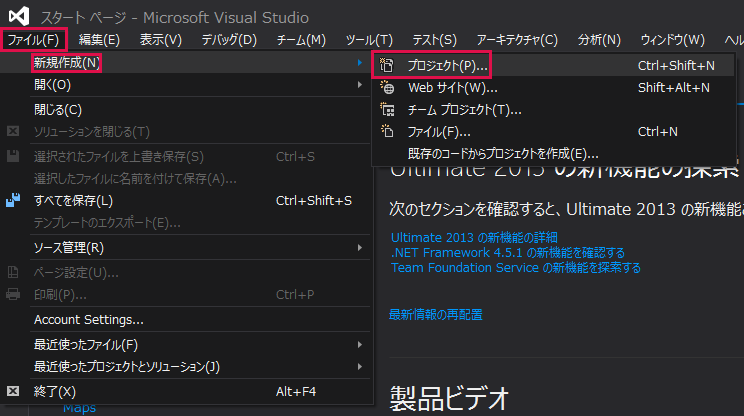Click the globe icon beside Web サイト(W)

tap(387, 87)
